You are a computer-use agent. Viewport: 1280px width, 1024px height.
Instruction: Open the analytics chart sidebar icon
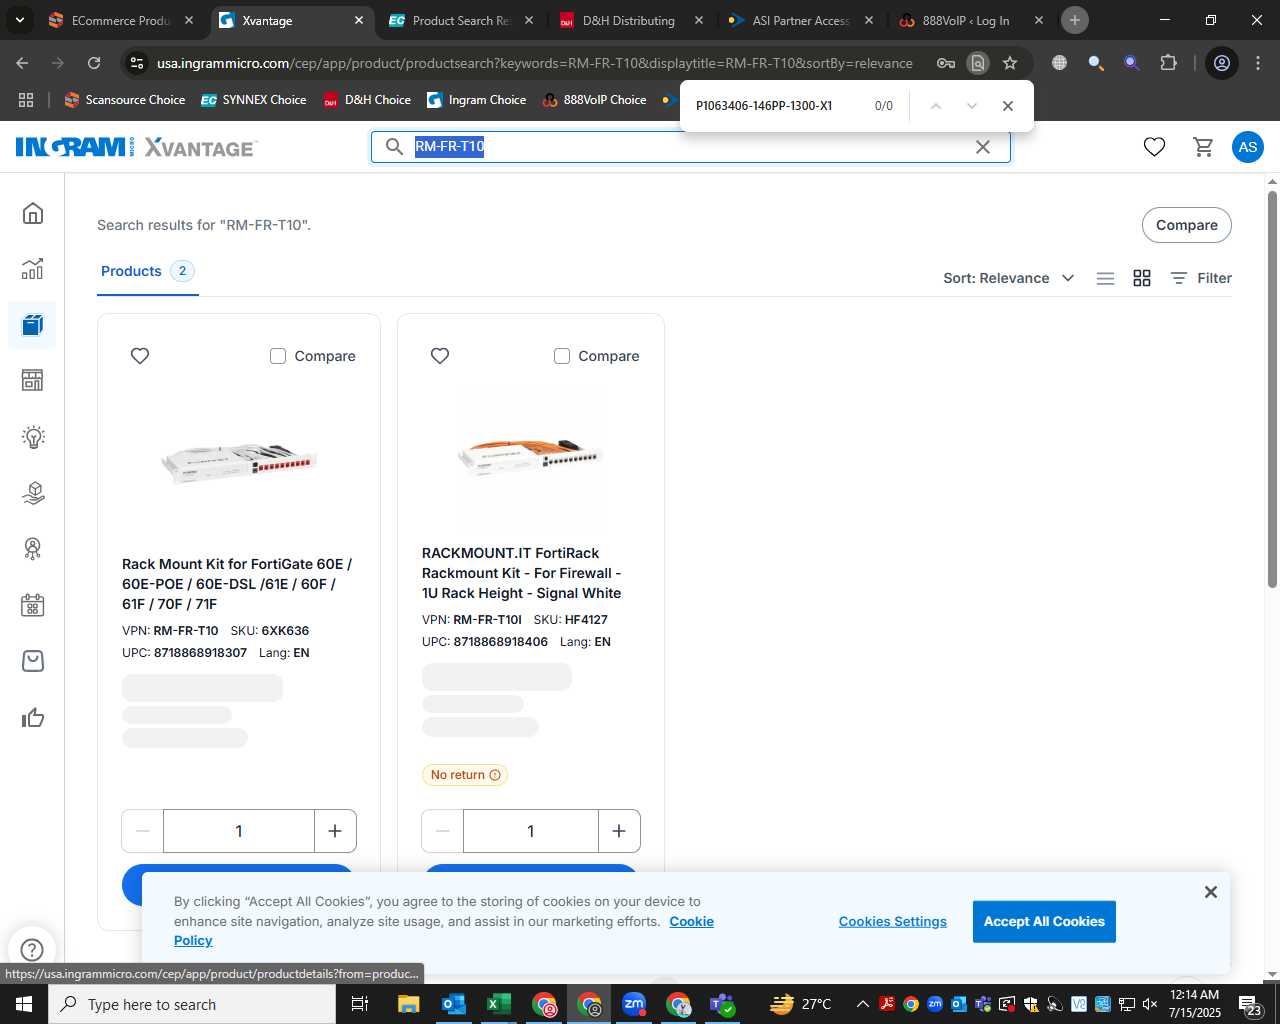[33, 269]
